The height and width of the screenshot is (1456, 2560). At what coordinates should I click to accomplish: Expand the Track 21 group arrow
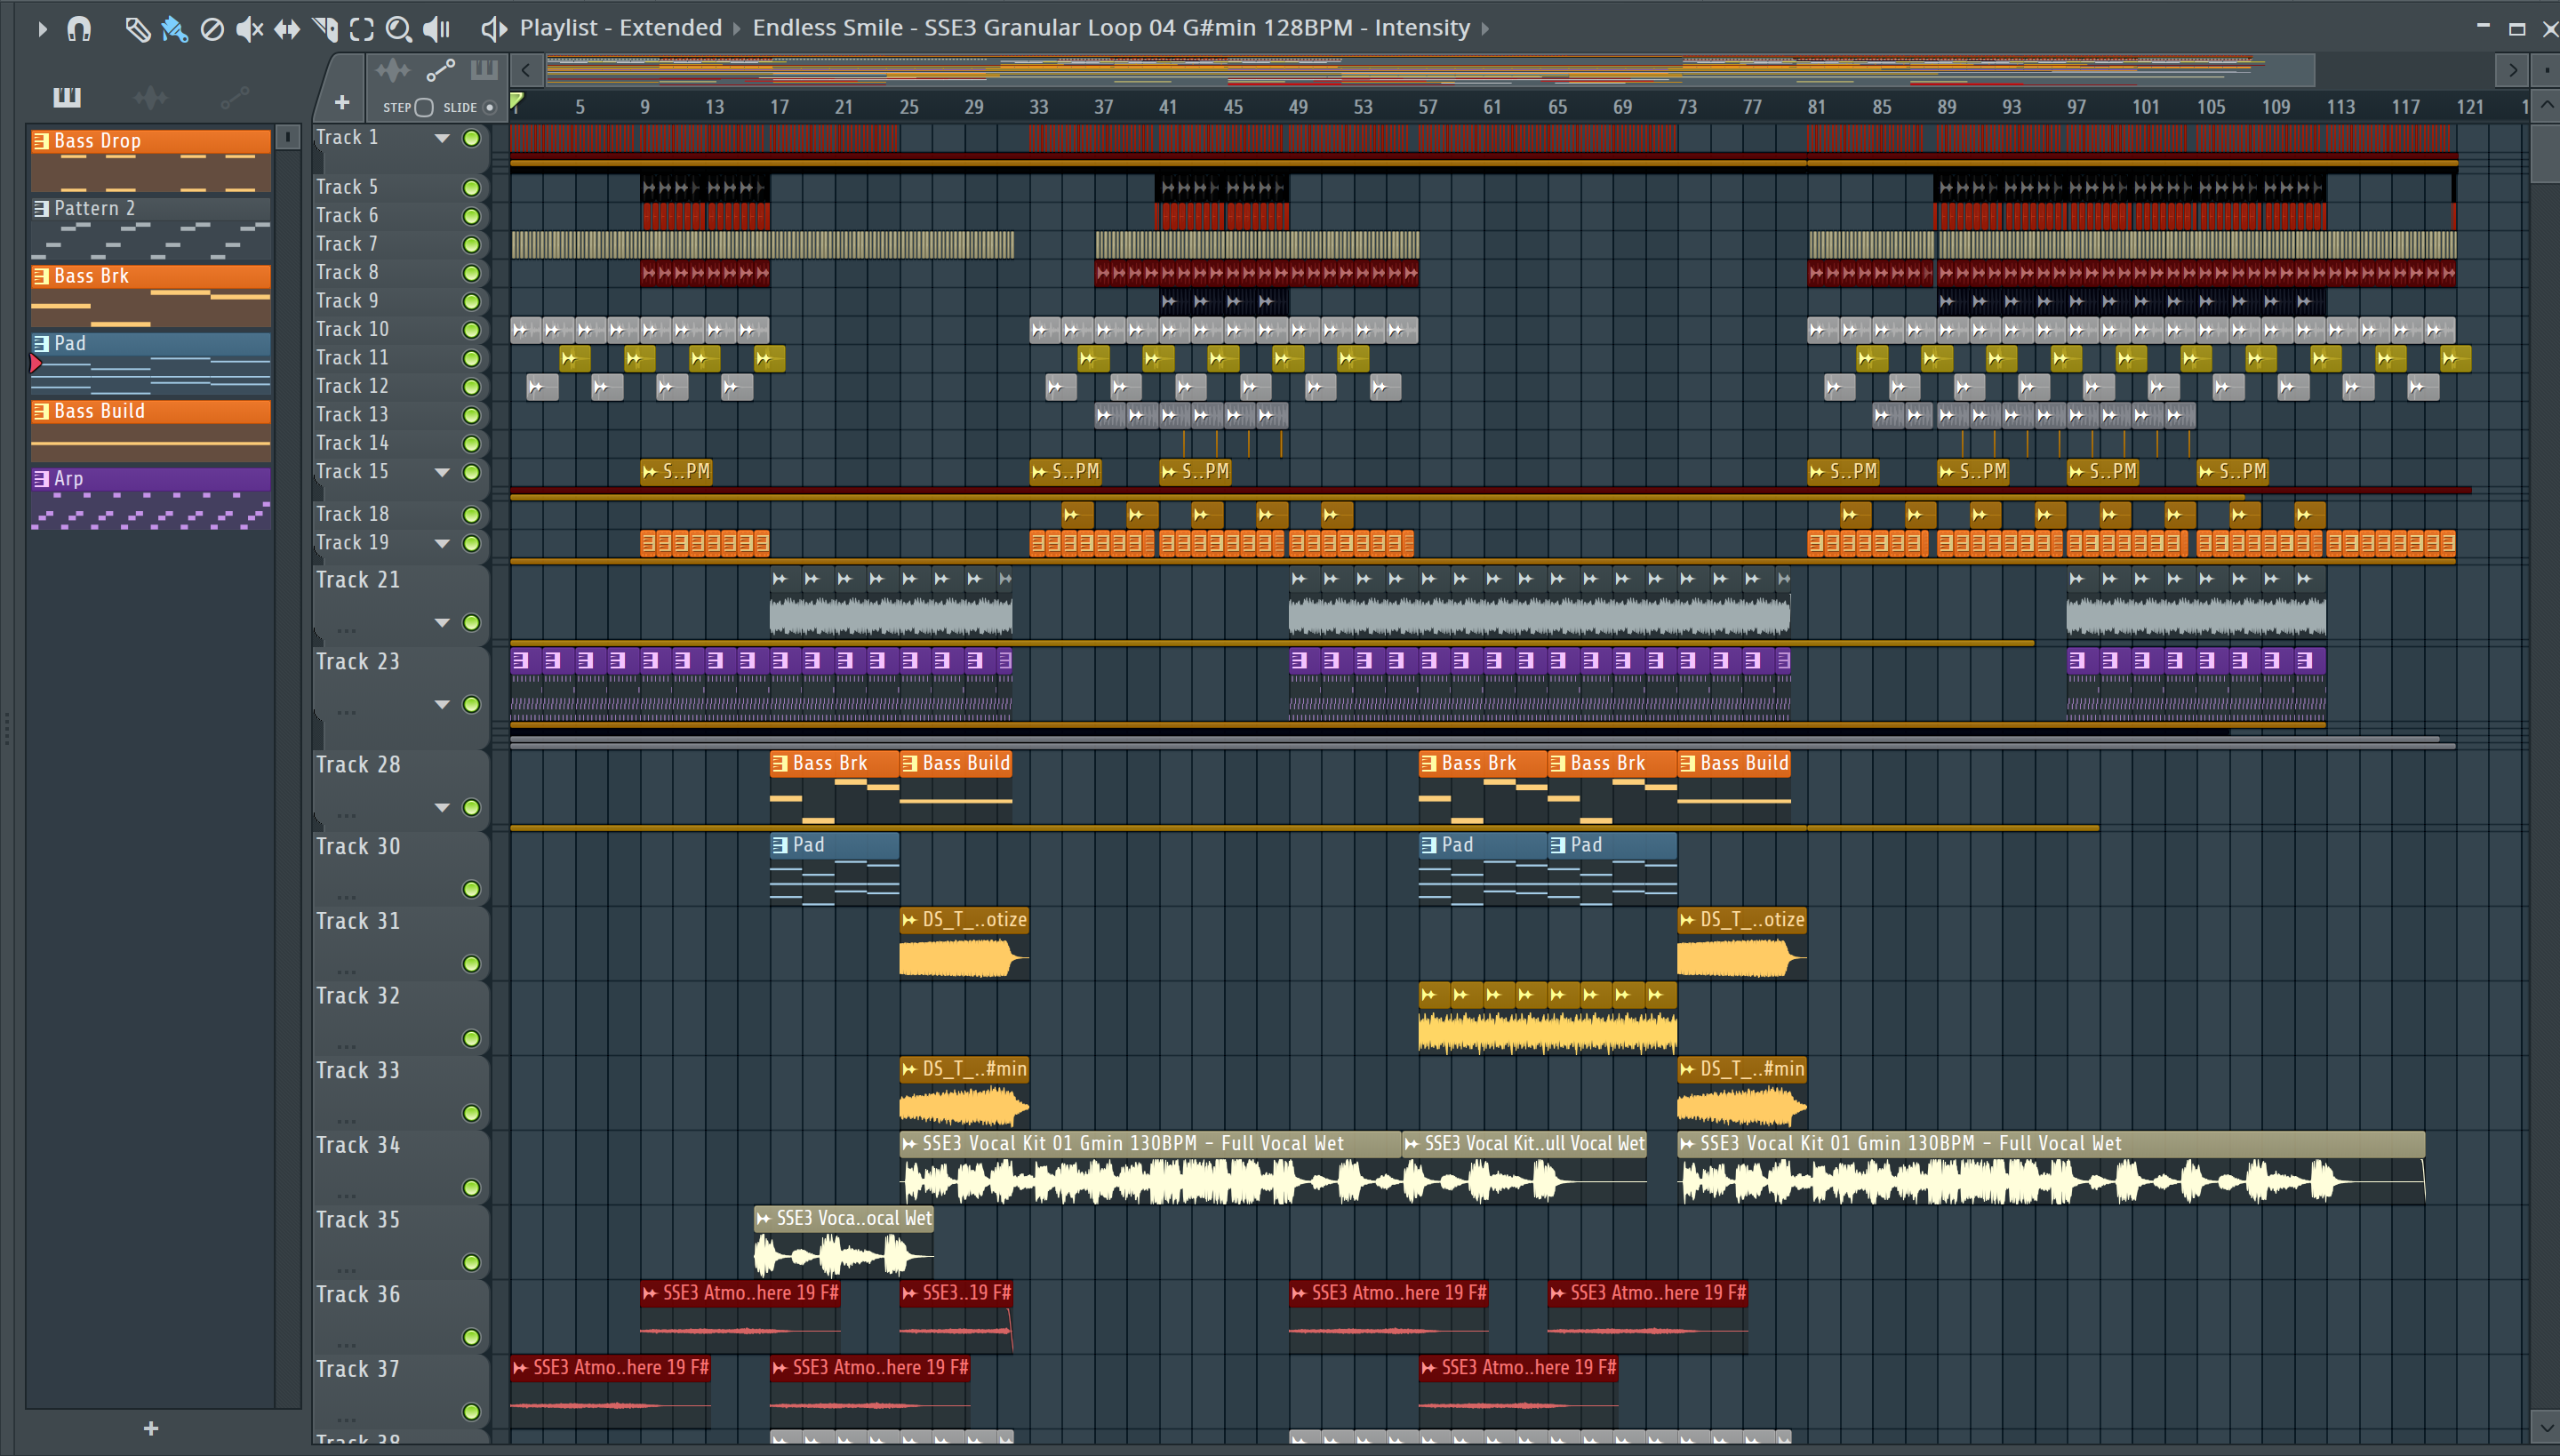point(442,622)
